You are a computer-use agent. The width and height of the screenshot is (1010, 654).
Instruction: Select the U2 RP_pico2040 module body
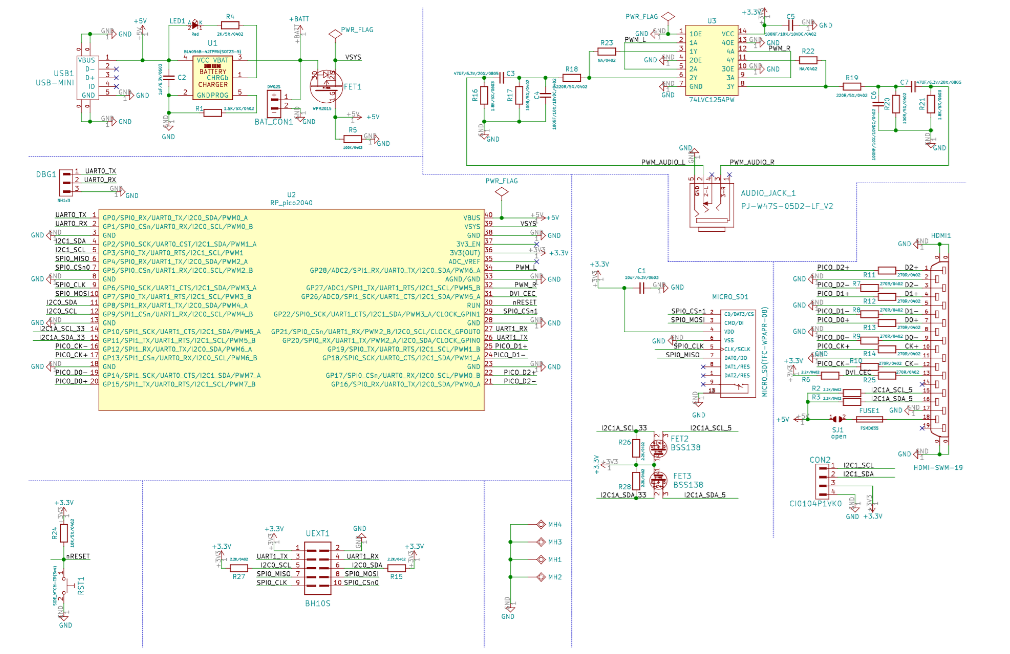coord(290,308)
